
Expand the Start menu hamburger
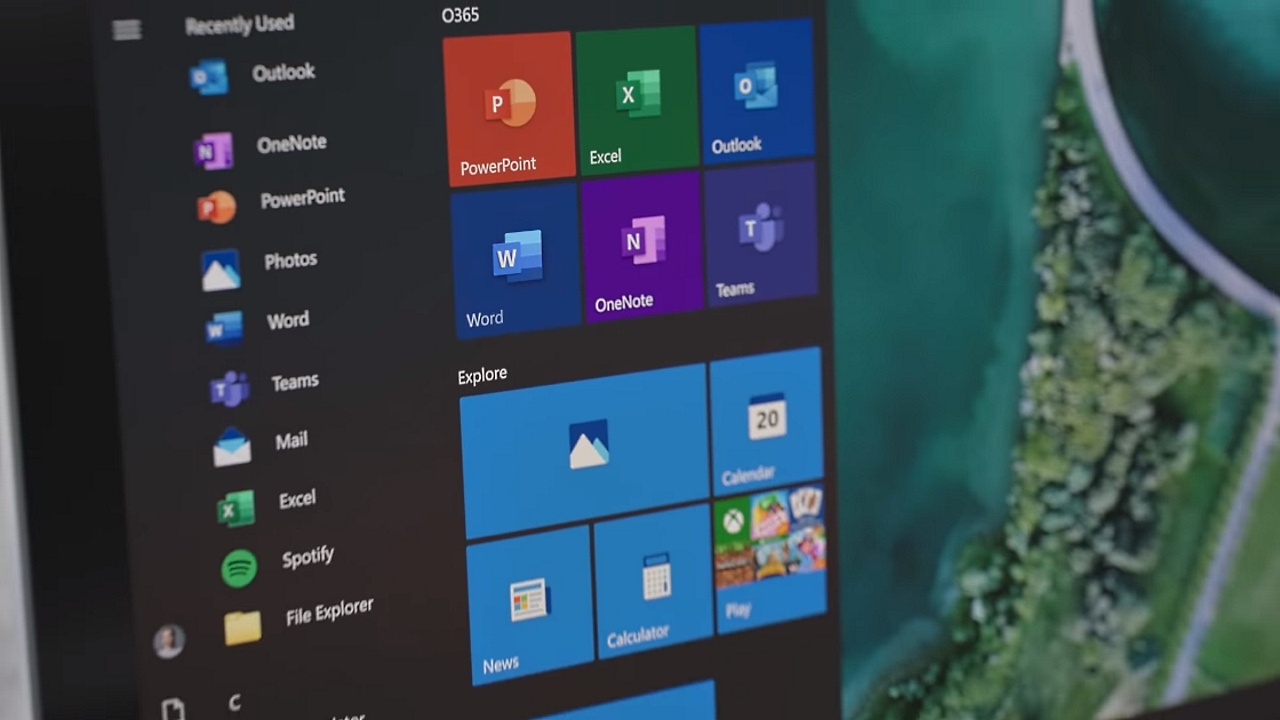pyautogui.click(x=127, y=30)
